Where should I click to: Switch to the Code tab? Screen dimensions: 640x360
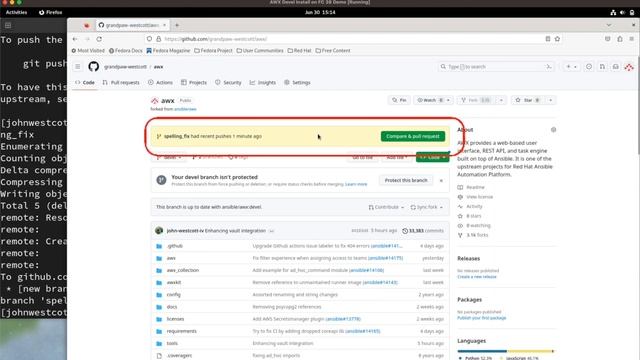[85, 82]
